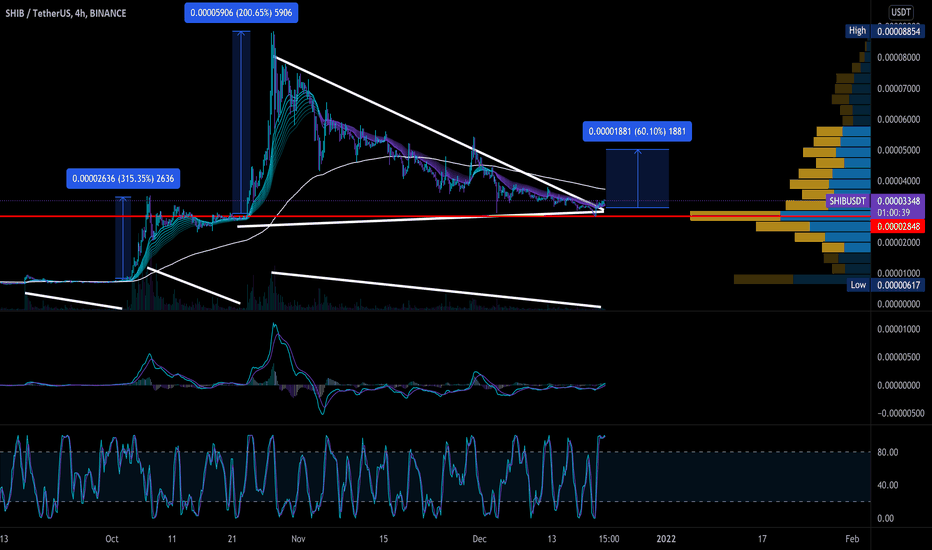Click the Nov time axis label
This screenshot has height=550, width=932.
(x=298, y=539)
